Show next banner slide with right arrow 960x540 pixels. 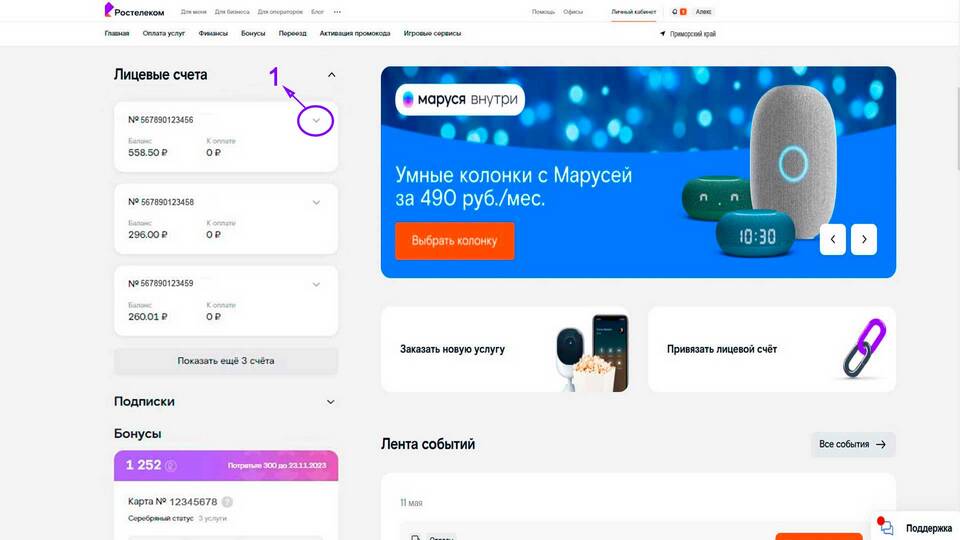click(x=864, y=239)
